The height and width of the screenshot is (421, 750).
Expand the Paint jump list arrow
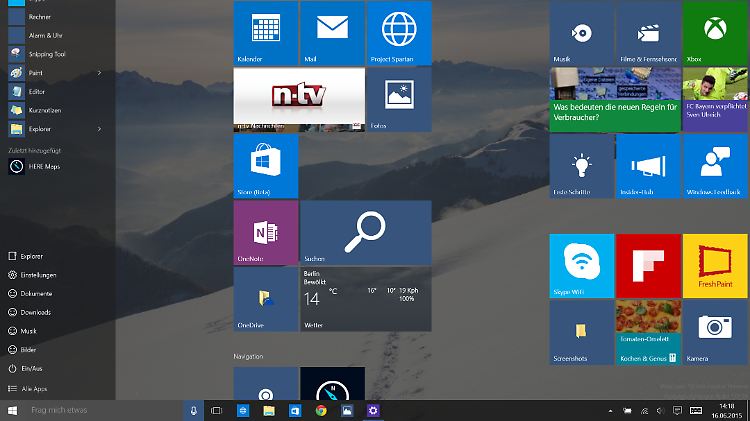99,73
